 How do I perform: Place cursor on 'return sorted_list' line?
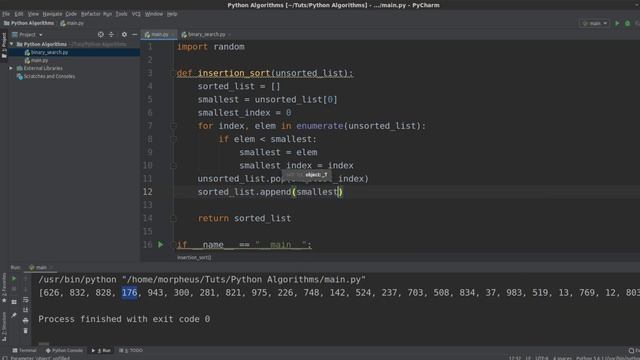(244, 218)
